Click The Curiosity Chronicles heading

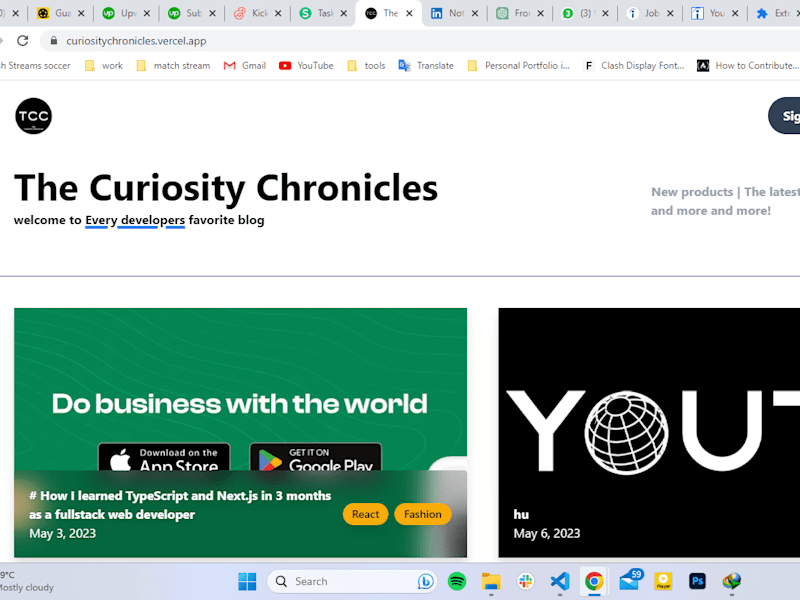coord(226,188)
